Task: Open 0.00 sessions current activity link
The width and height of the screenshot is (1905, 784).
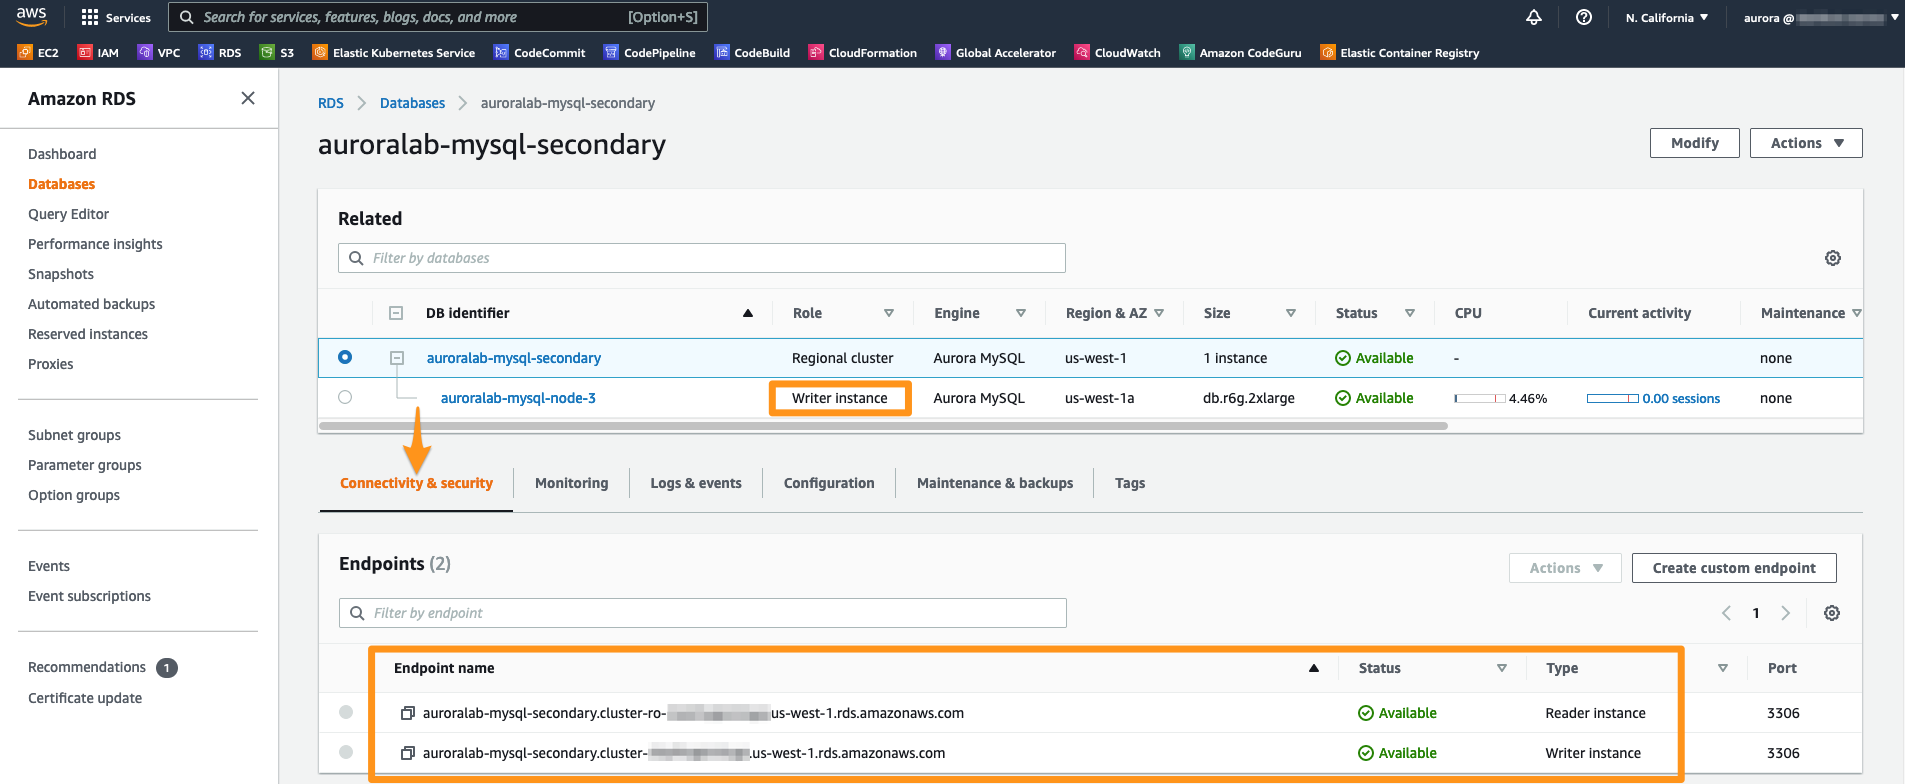Action: point(1681,398)
